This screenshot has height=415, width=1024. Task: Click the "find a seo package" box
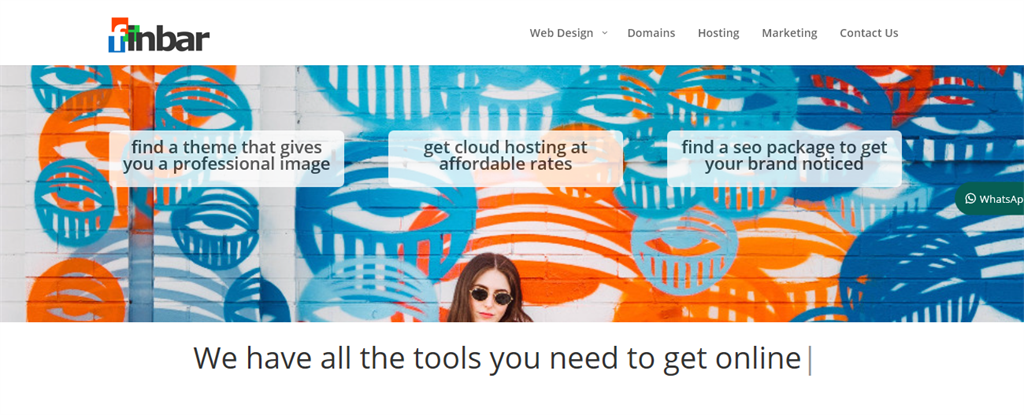(x=784, y=158)
